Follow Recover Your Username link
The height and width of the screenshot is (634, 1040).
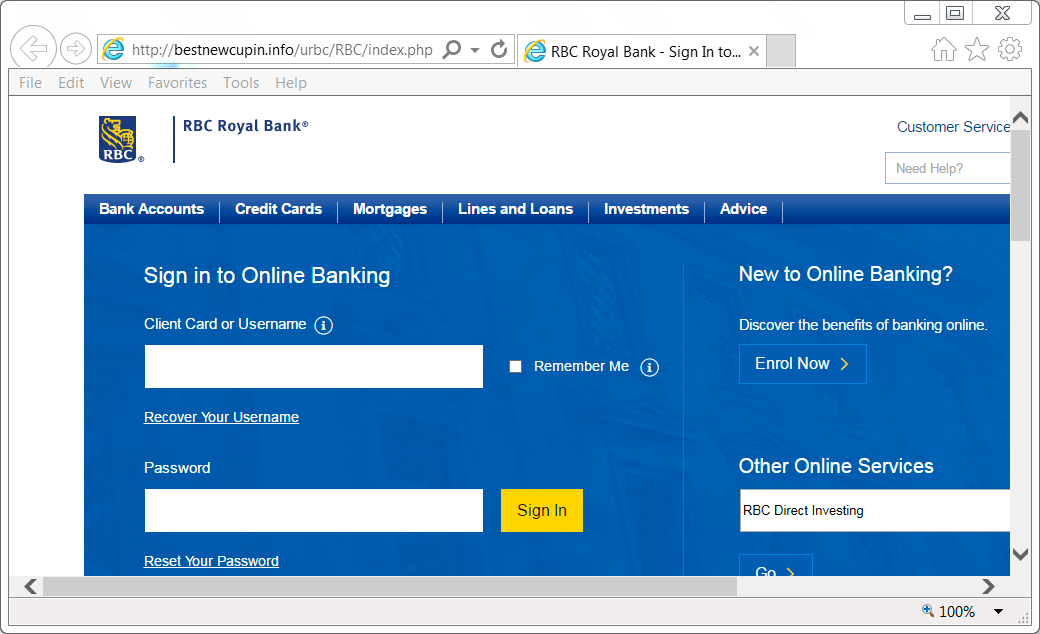[222, 417]
